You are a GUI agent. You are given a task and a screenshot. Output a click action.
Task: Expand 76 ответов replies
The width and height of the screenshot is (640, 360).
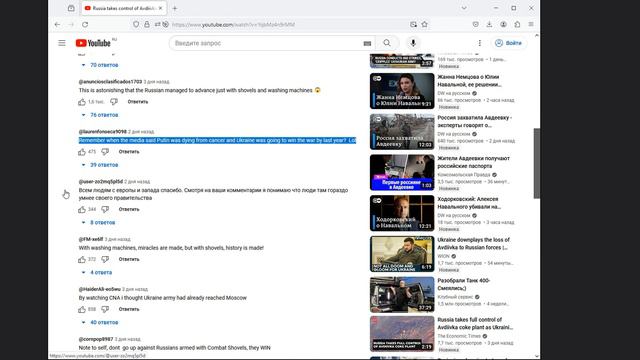click(x=100, y=115)
